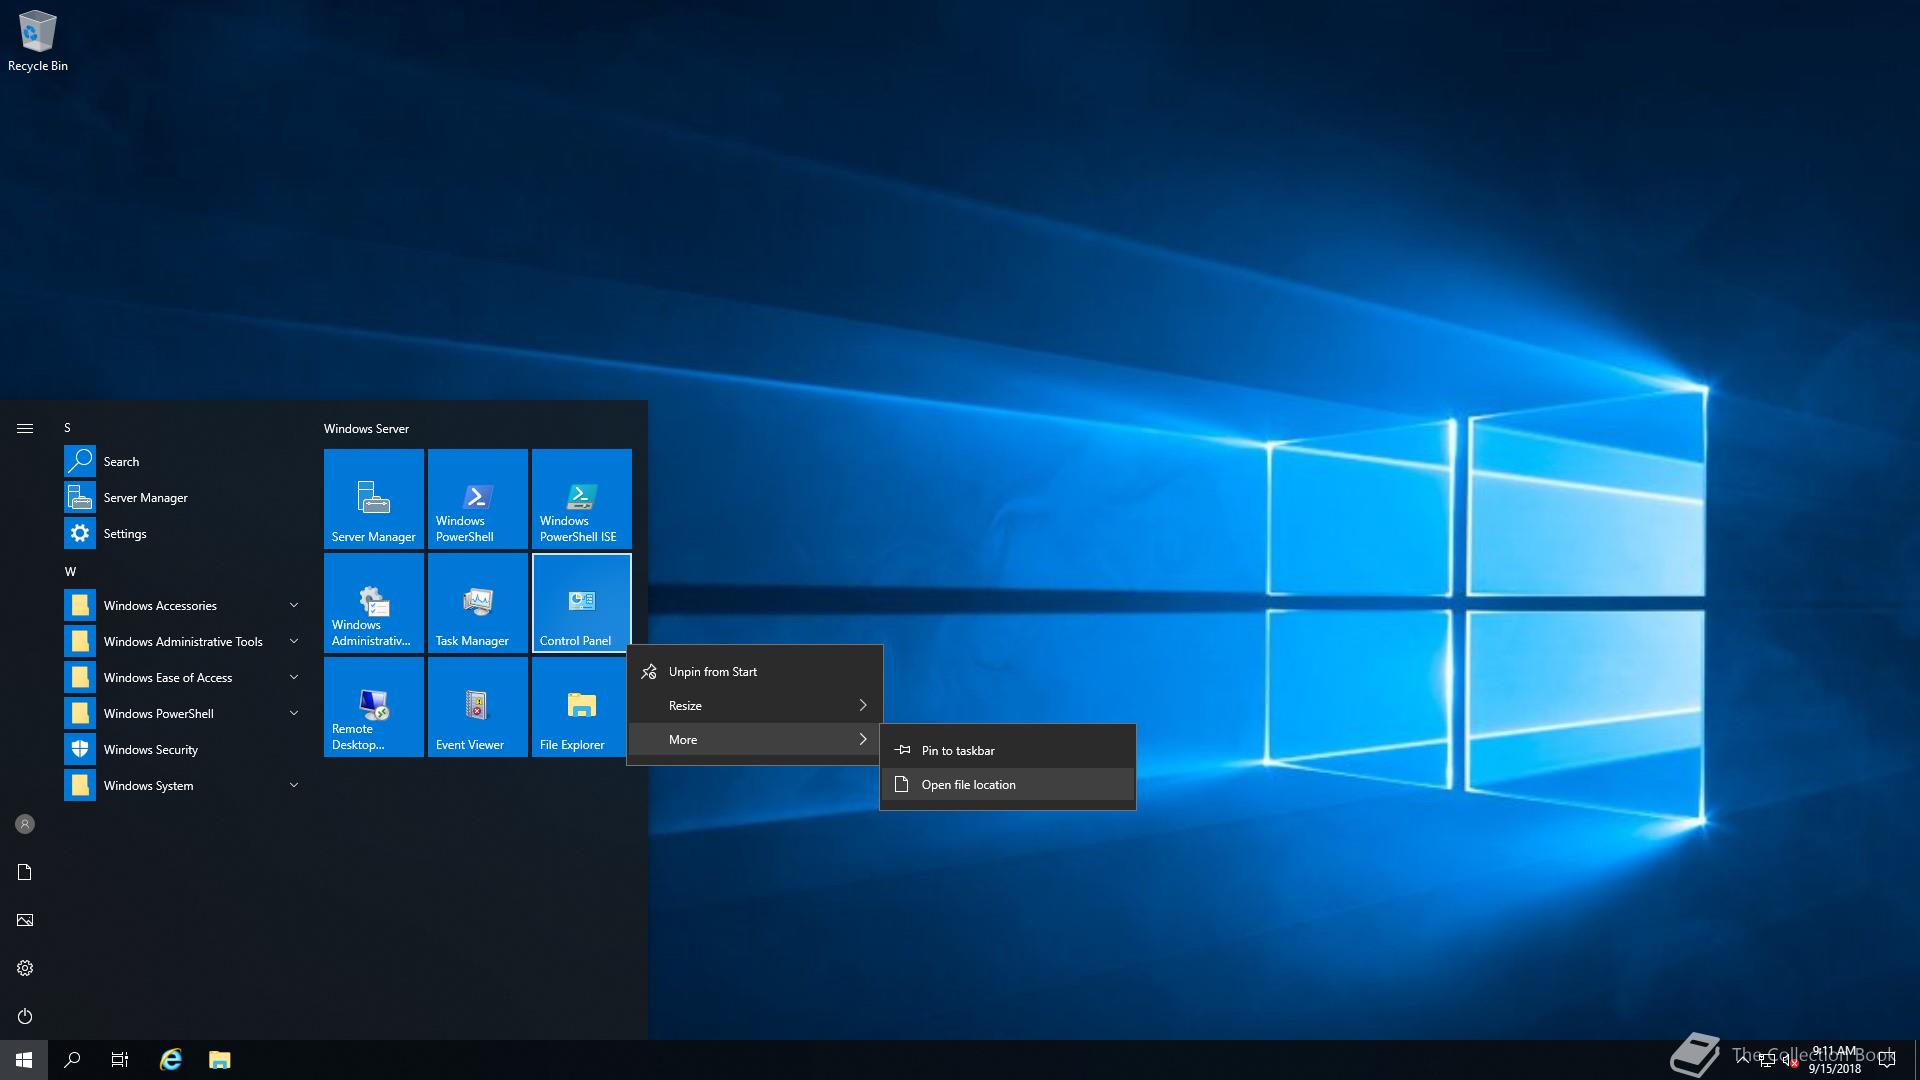The image size is (1920, 1080).
Task: Open Pictures from the Start rail
Action: [x=25, y=920]
